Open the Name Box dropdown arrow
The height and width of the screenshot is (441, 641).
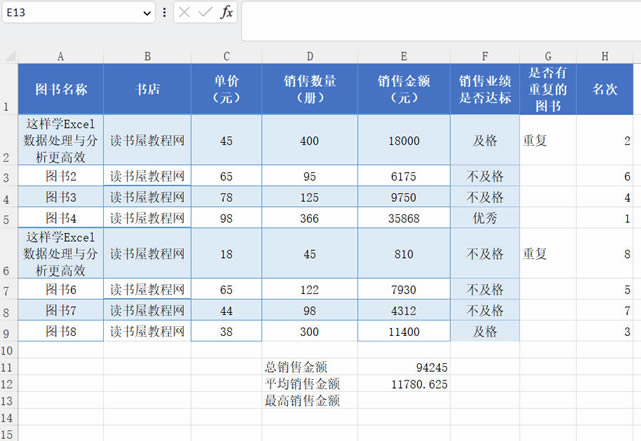click(147, 12)
